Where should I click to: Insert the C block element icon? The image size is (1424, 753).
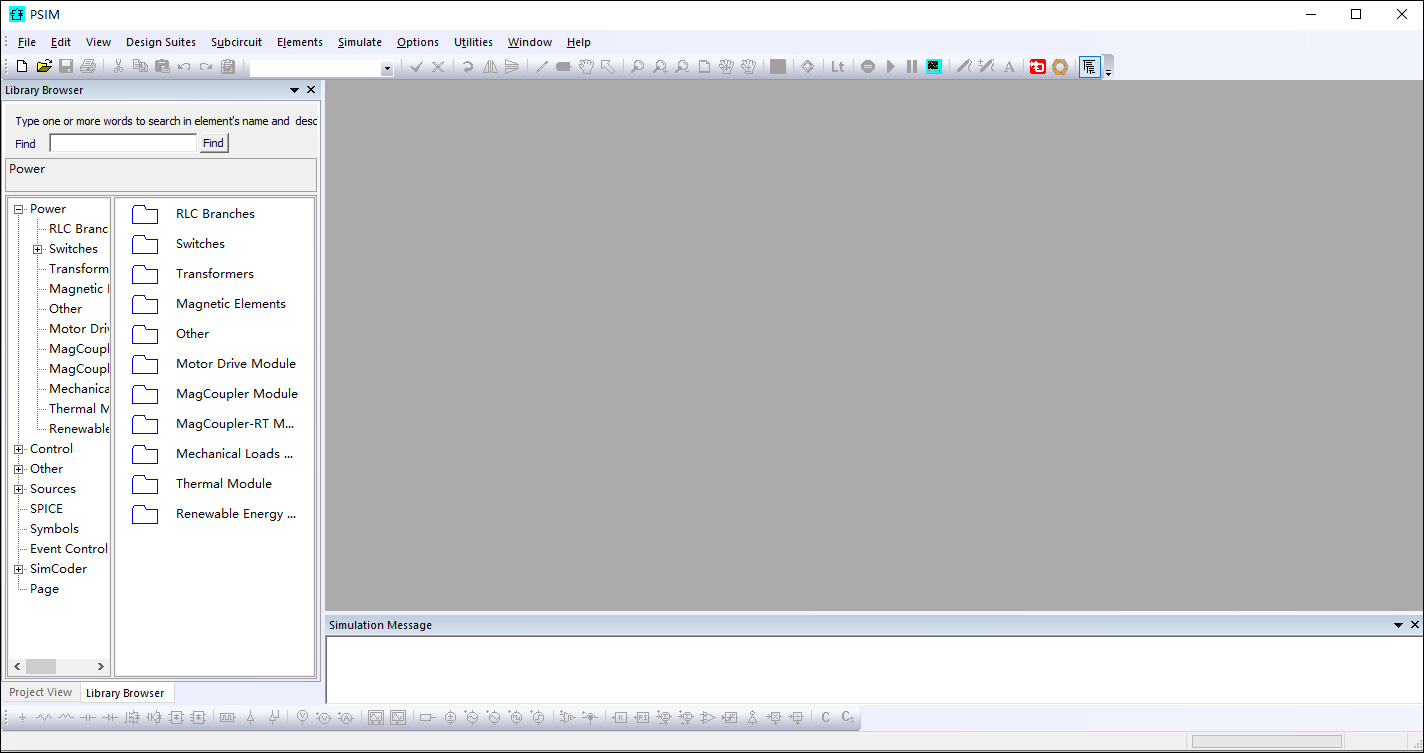(825, 717)
